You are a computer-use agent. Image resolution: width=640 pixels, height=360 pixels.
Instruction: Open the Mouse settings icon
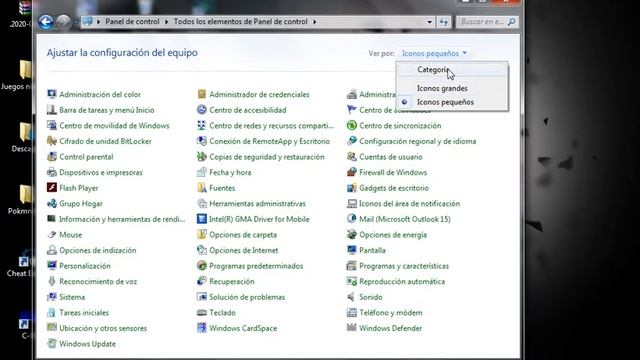(x=51, y=235)
